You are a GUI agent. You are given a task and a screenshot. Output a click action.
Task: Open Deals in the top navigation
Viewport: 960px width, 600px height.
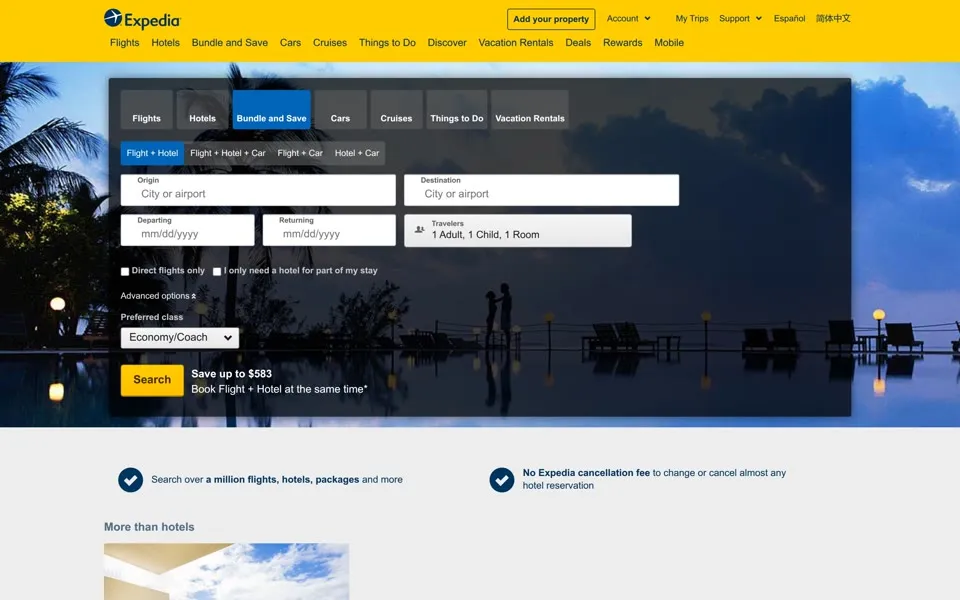(x=578, y=43)
